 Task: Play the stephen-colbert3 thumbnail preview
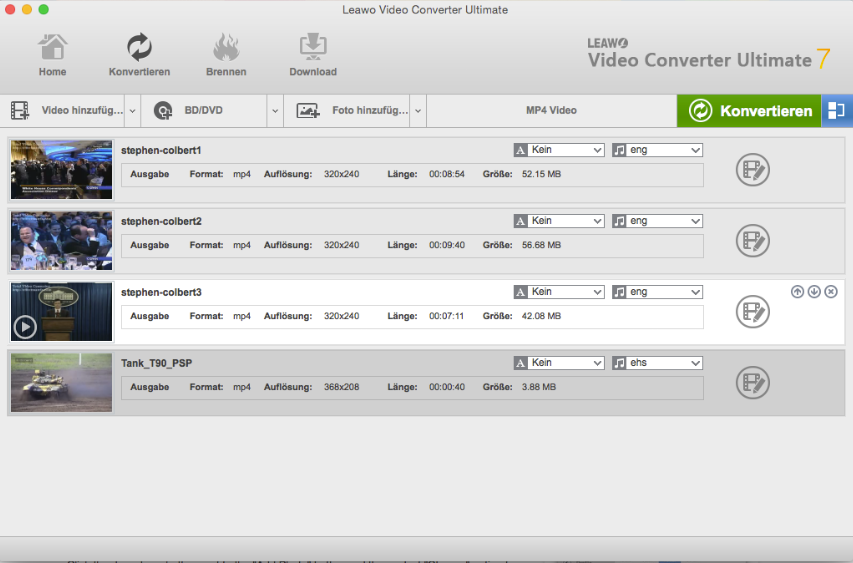pos(26,327)
